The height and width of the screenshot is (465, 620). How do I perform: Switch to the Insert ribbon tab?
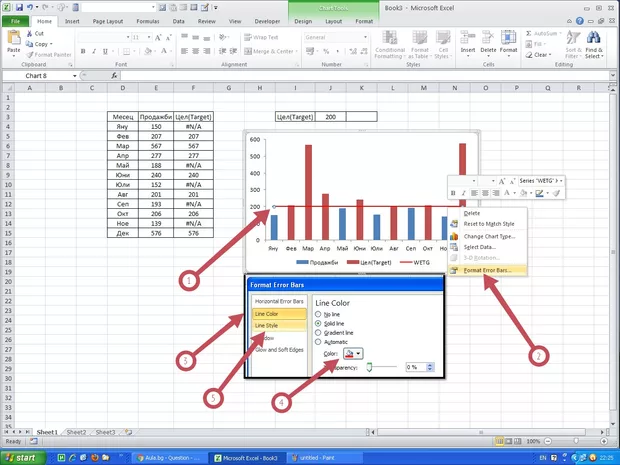click(x=72, y=21)
